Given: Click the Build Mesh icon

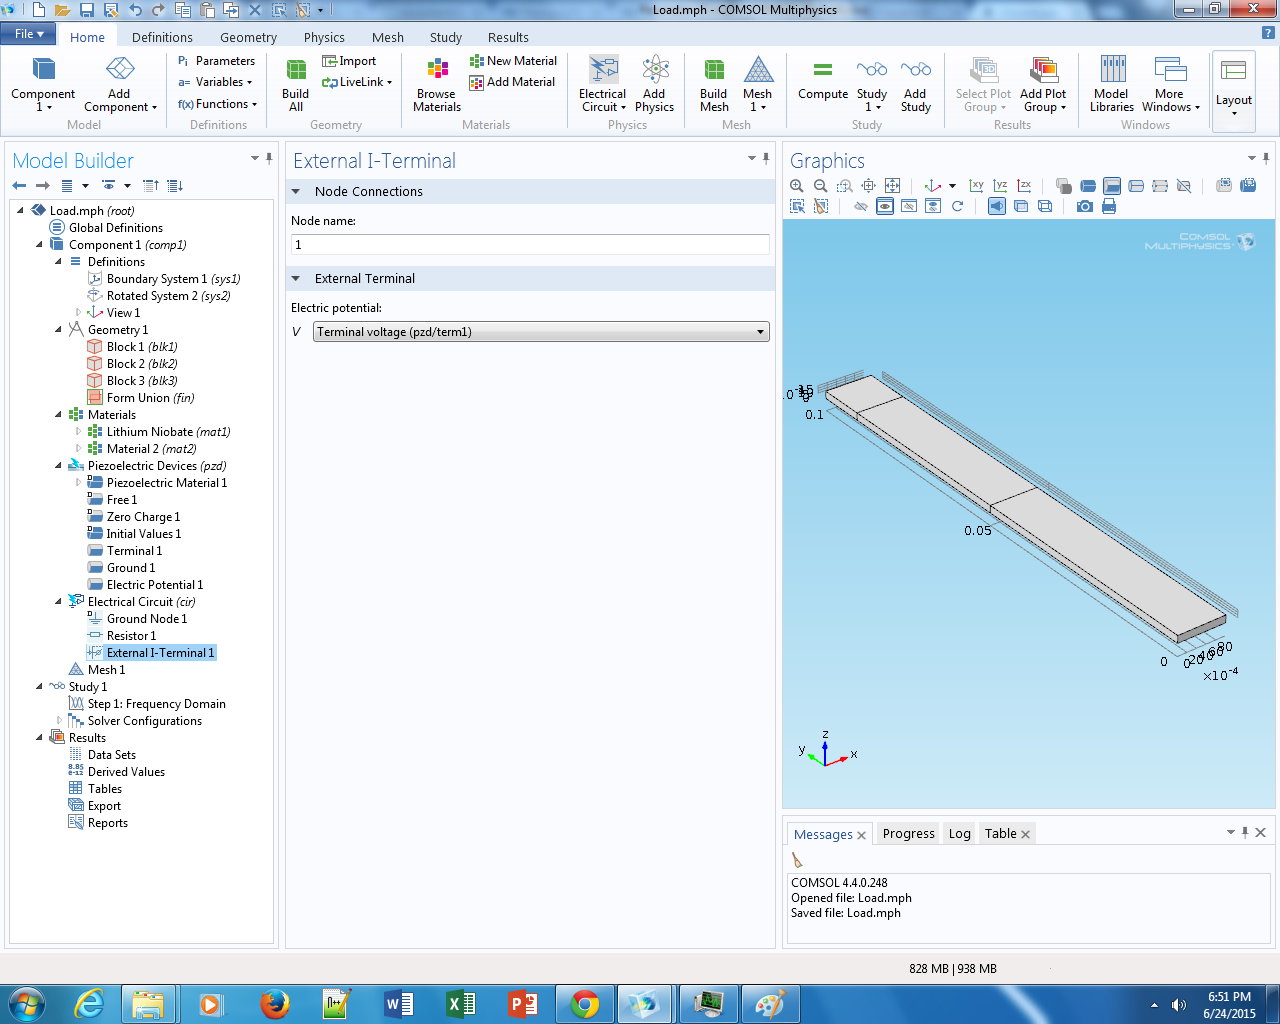Looking at the screenshot, I should point(713,84).
